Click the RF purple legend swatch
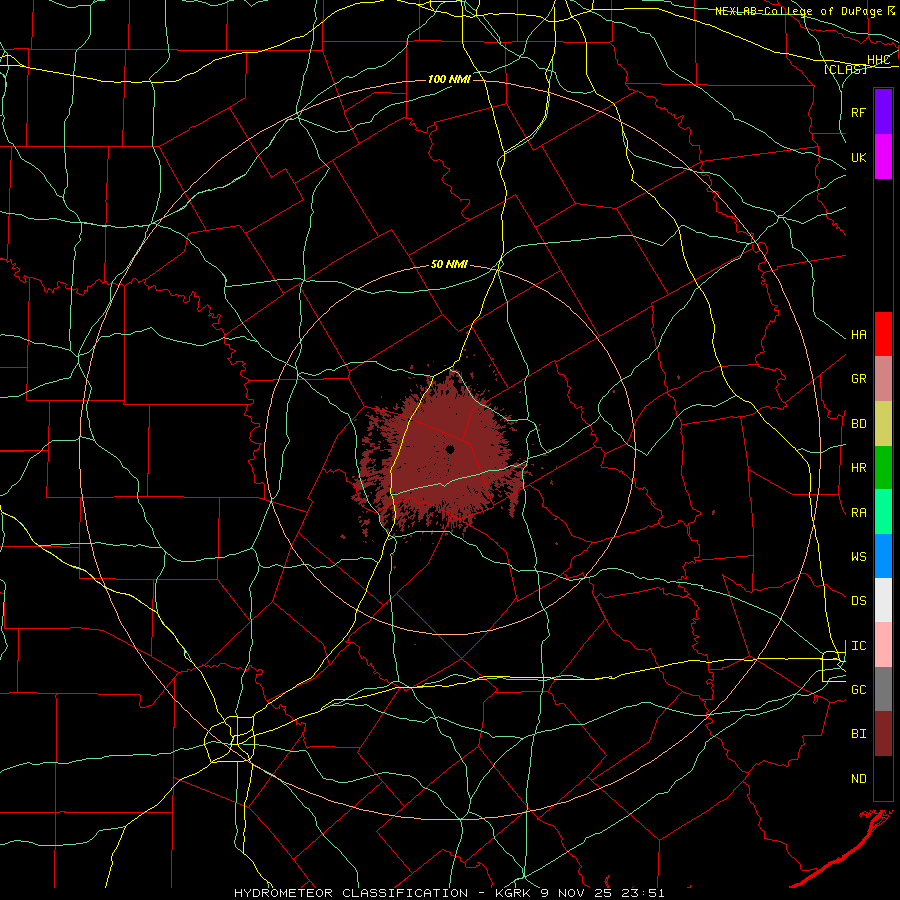The image size is (900, 900). [883, 112]
